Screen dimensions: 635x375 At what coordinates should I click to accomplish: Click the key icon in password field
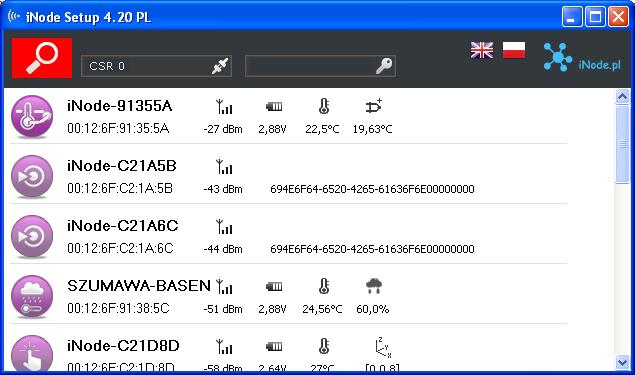(384, 66)
